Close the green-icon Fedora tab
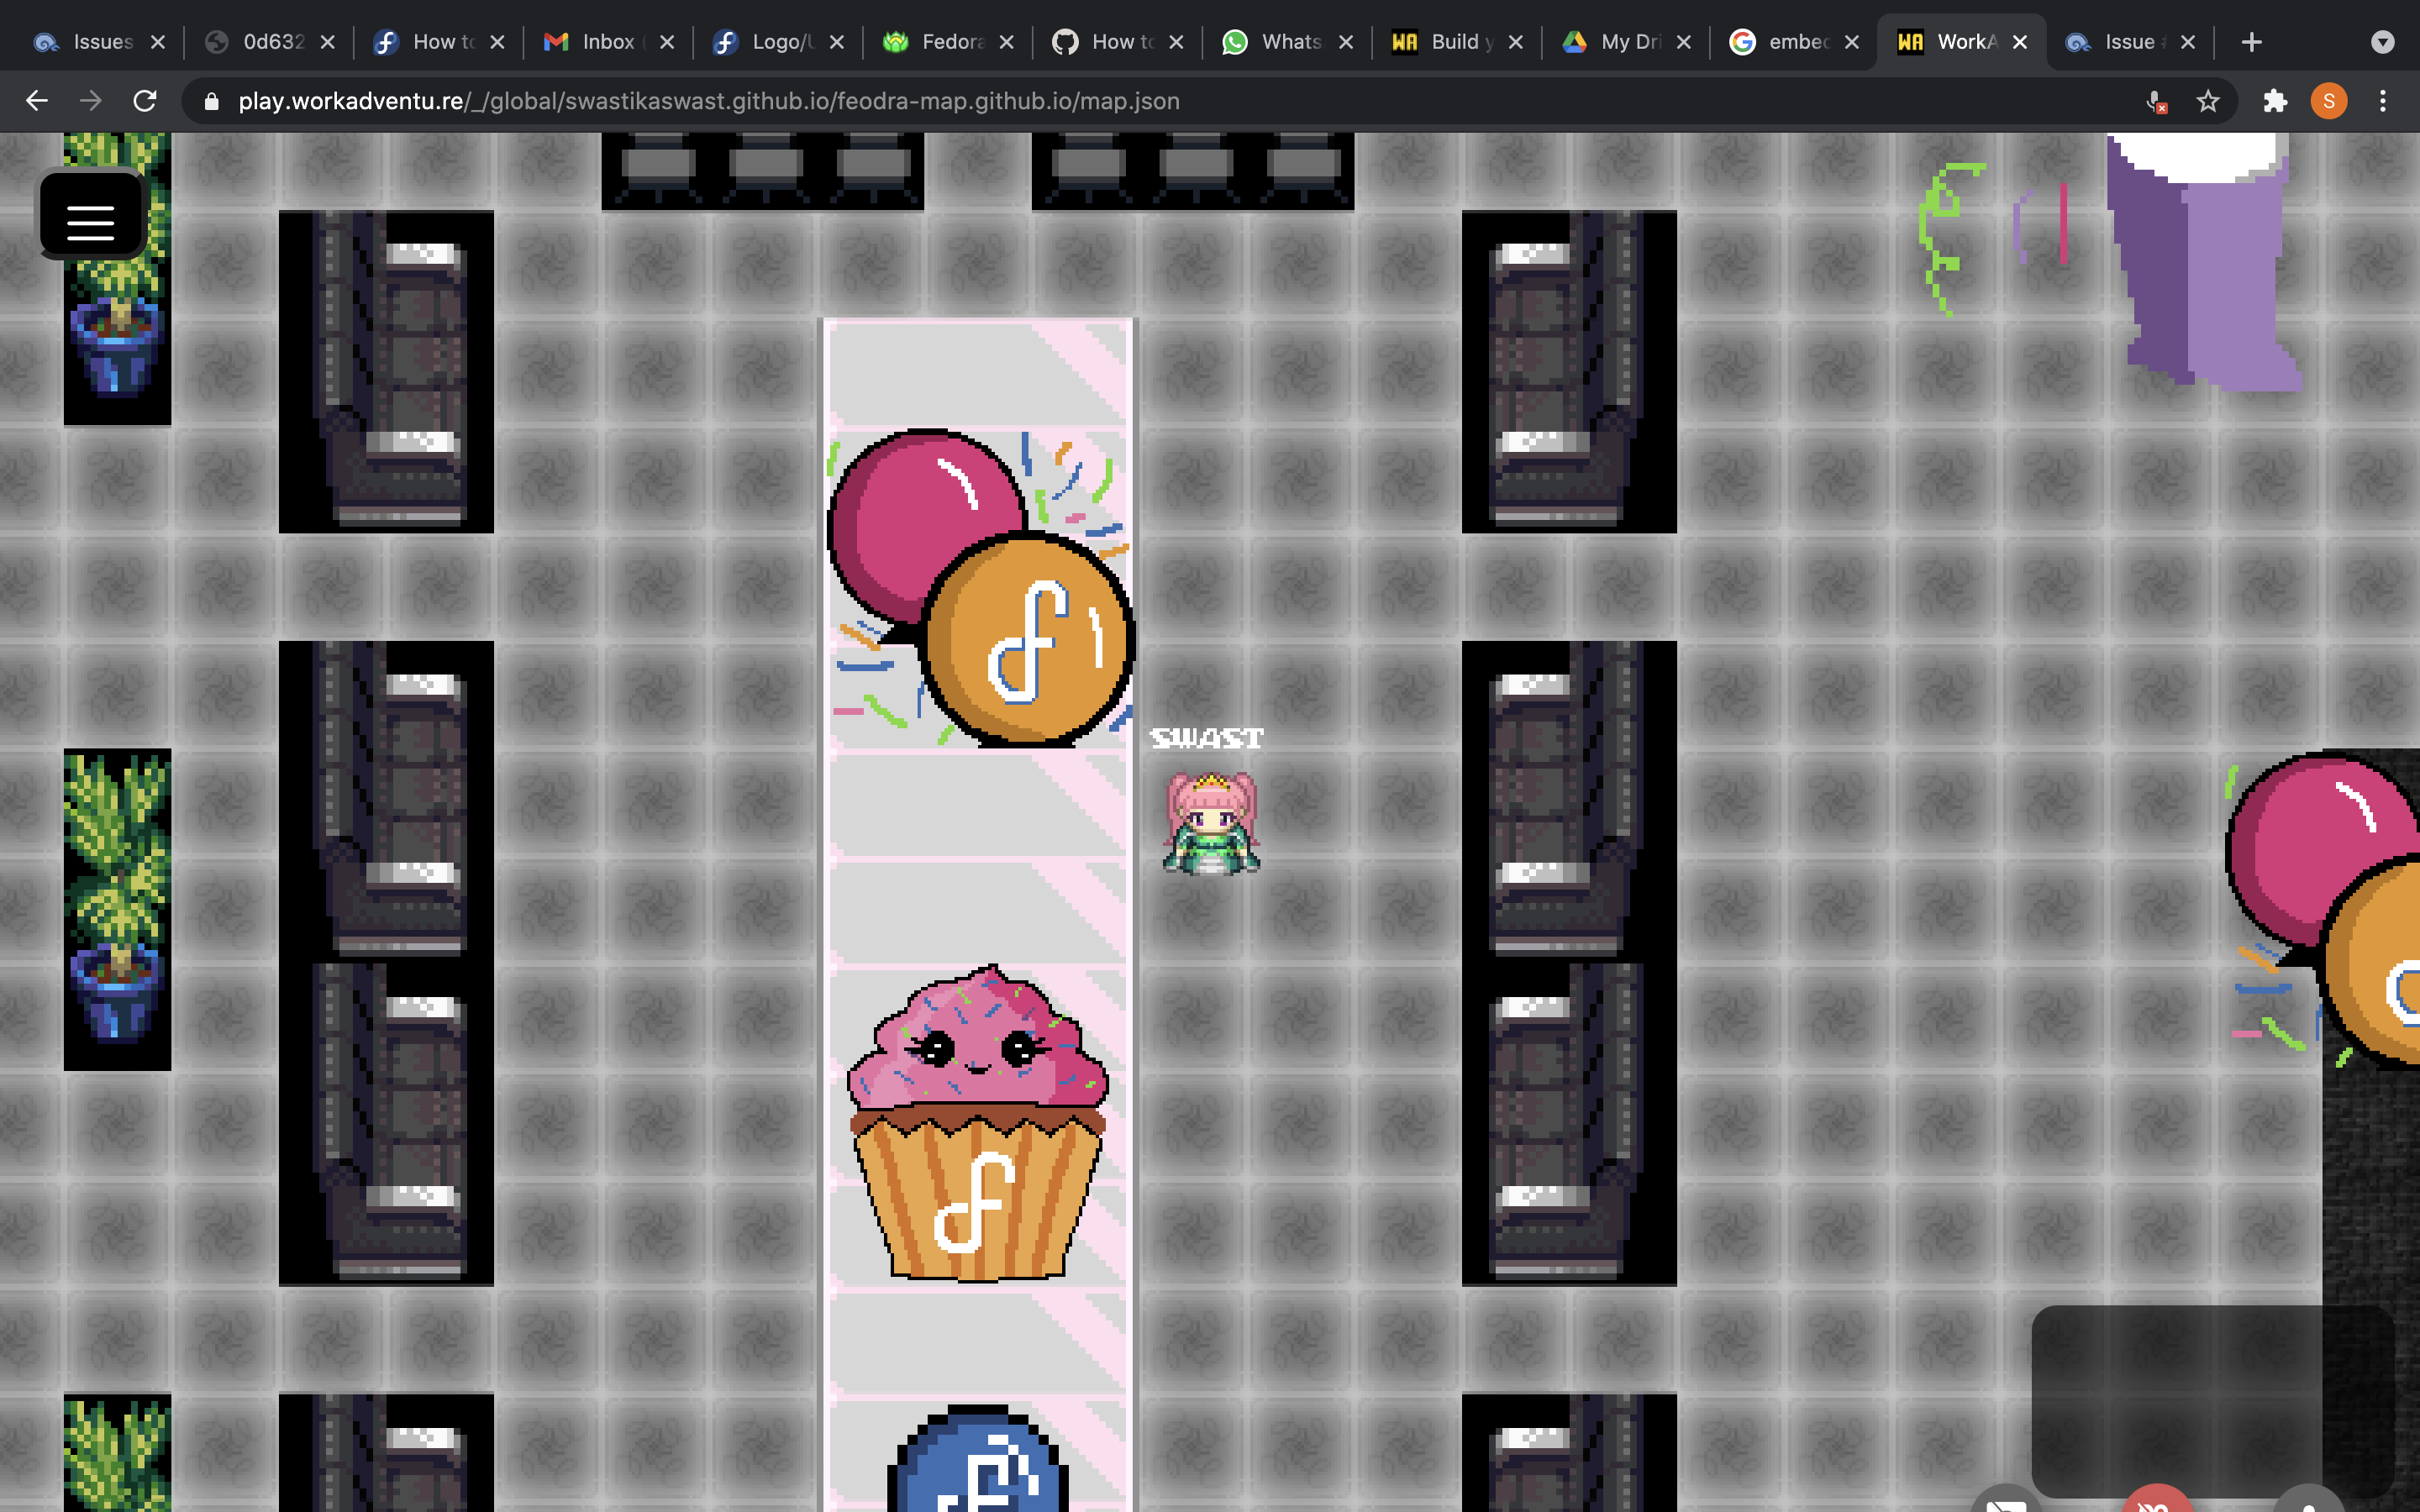 [1007, 42]
